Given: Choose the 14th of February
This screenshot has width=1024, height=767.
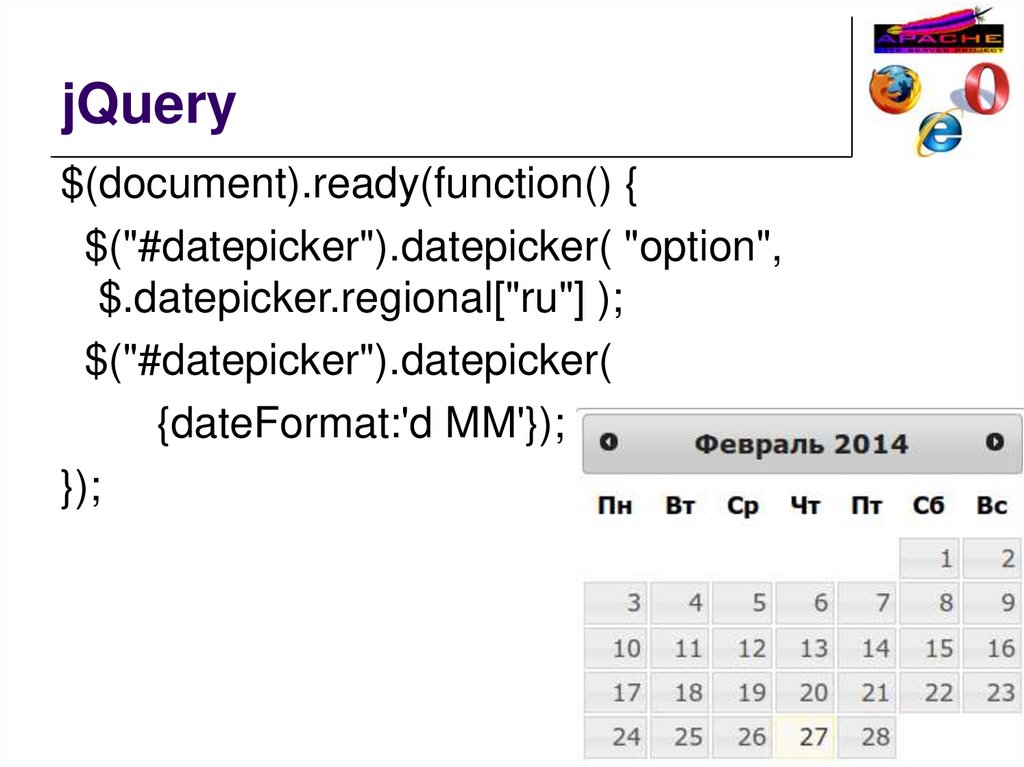Looking at the screenshot, I should point(867,648).
